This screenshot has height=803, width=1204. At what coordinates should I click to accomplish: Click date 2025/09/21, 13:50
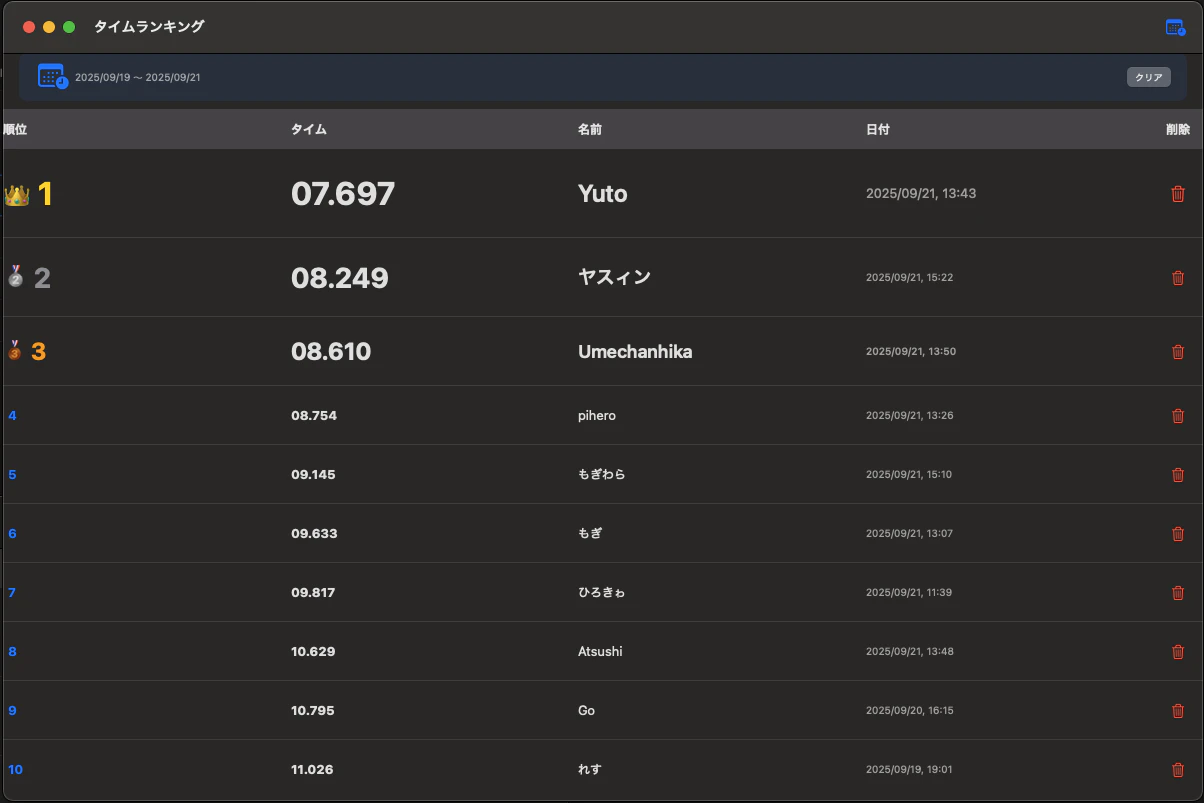910,352
